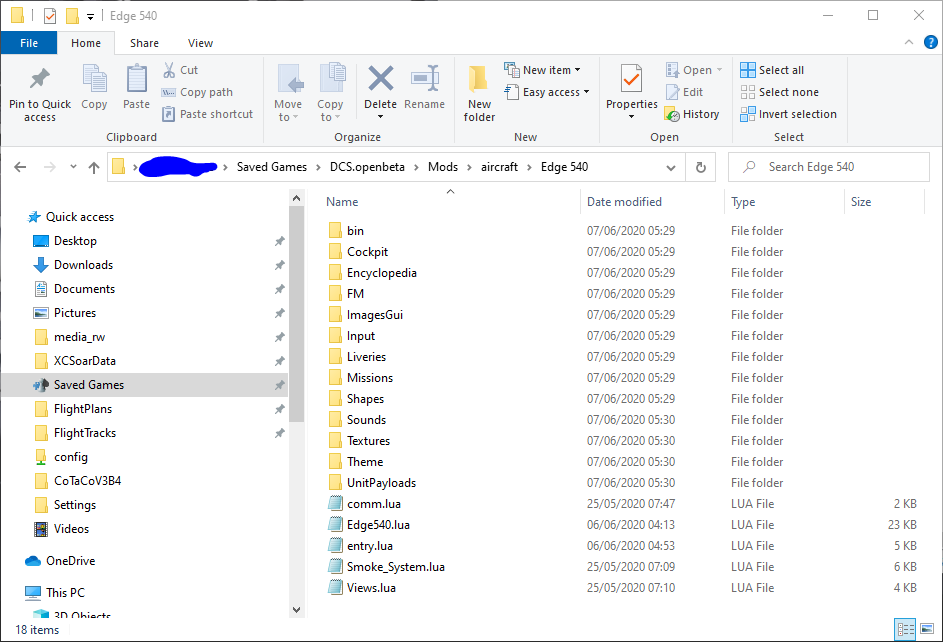This screenshot has width=943, height=642.
Task: Toggle pin next to XCSoarData
Action: pos(279,361)
